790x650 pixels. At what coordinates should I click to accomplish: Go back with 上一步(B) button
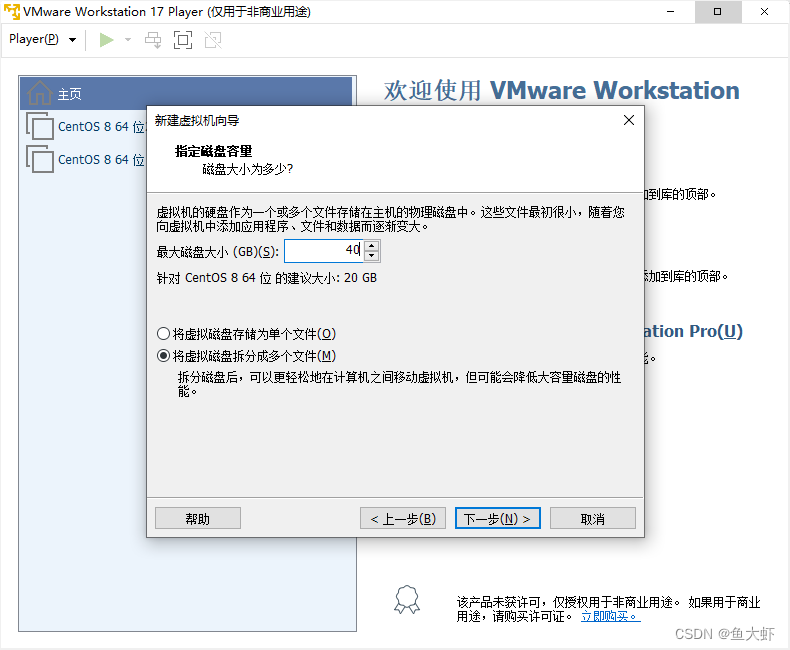pos(403,518)
